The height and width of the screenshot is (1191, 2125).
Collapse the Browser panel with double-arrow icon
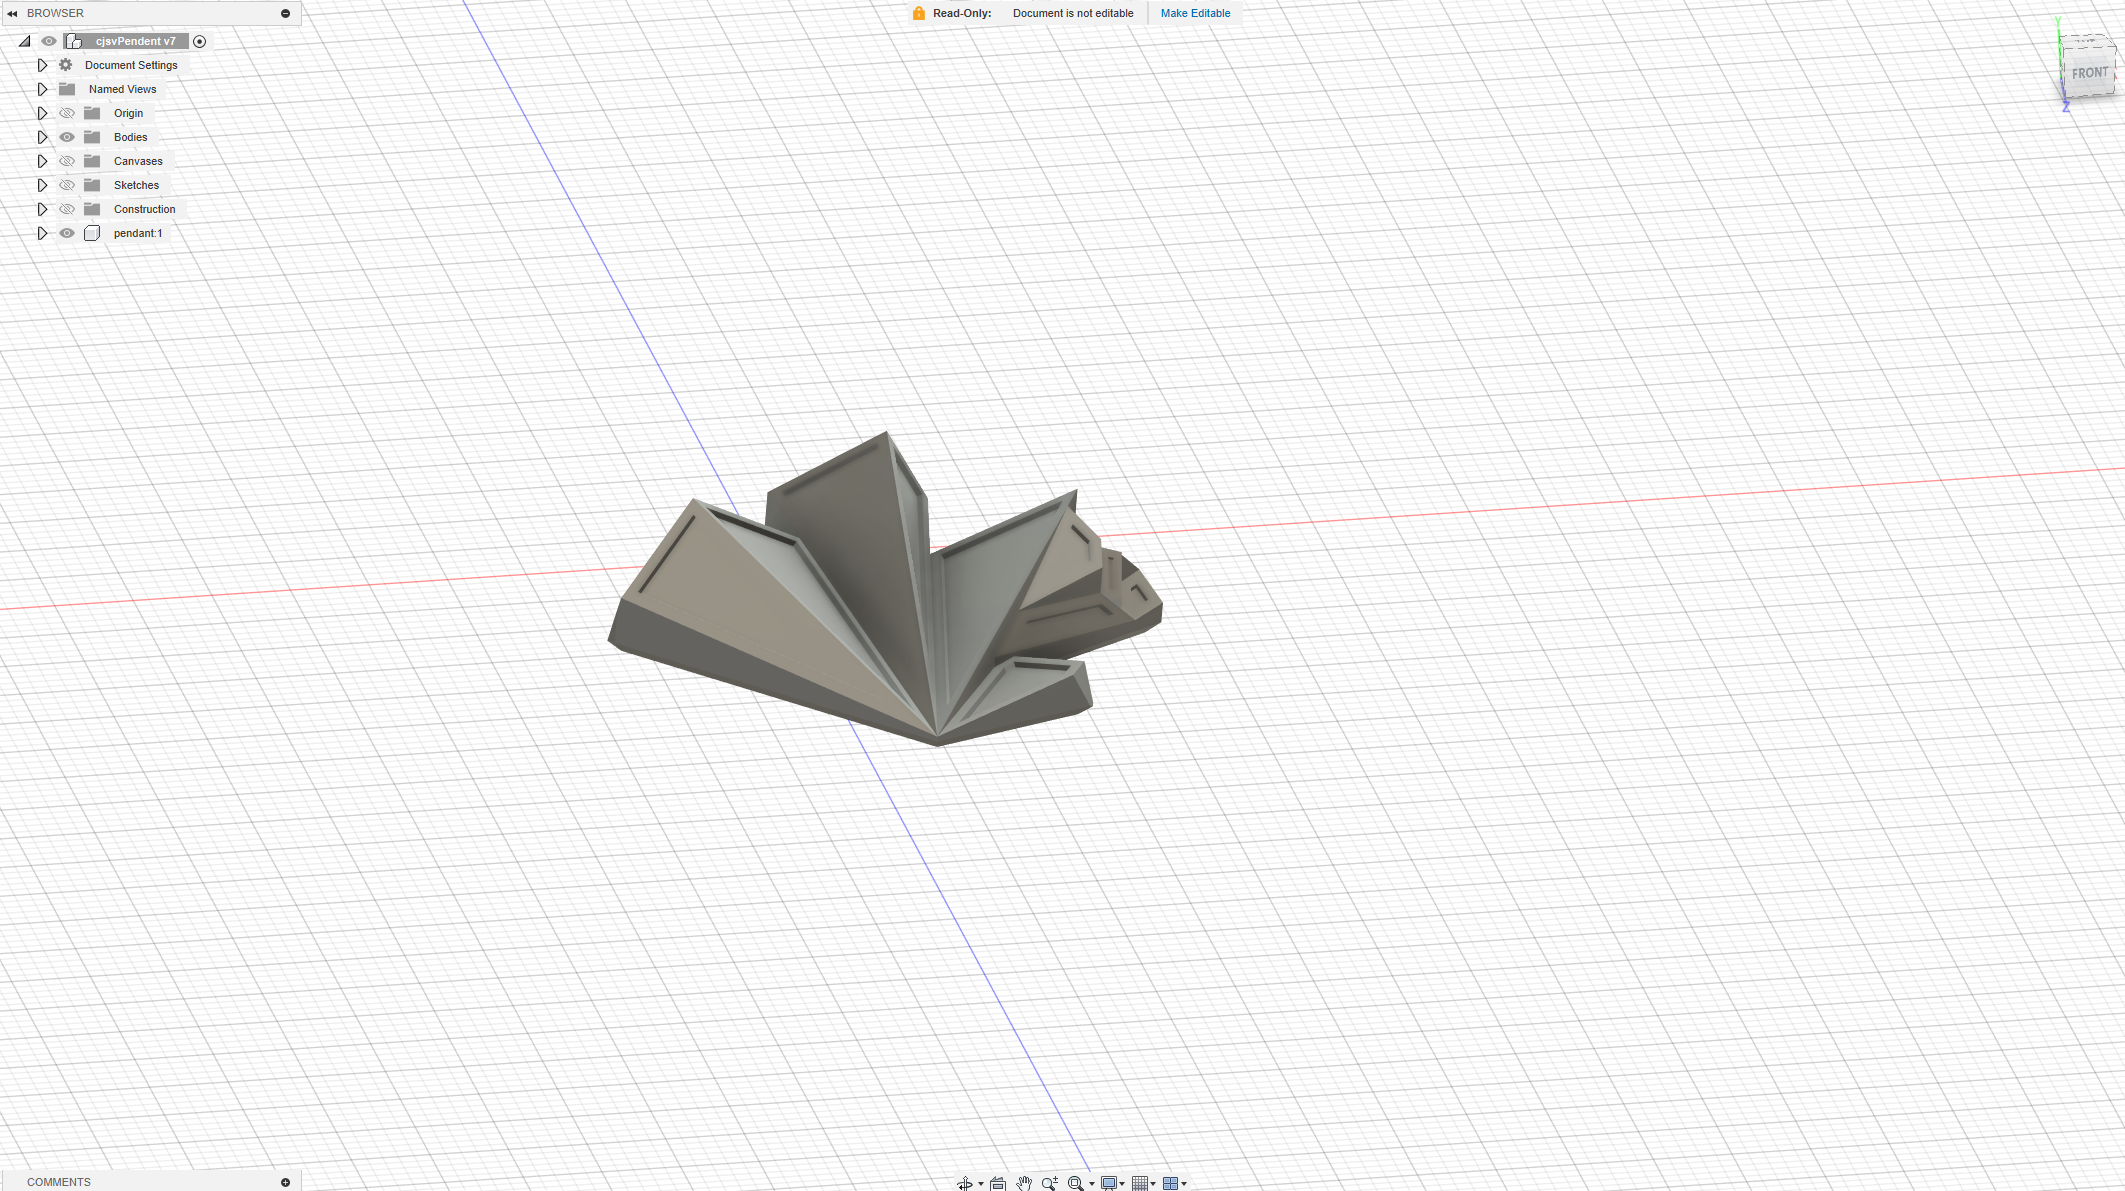coord(12,13)
